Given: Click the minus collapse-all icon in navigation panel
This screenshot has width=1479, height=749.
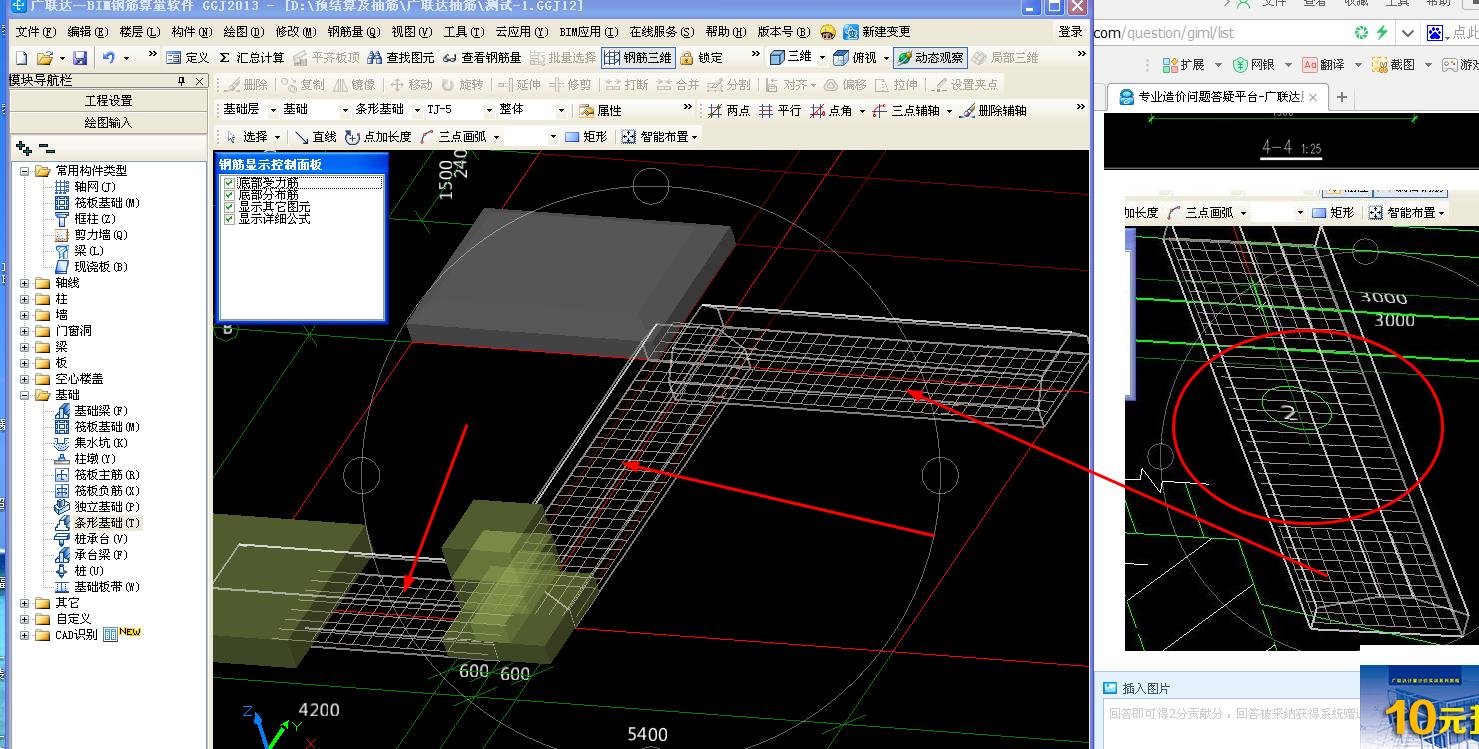Looking at the screenshot, I should click(x=46, y=148).
